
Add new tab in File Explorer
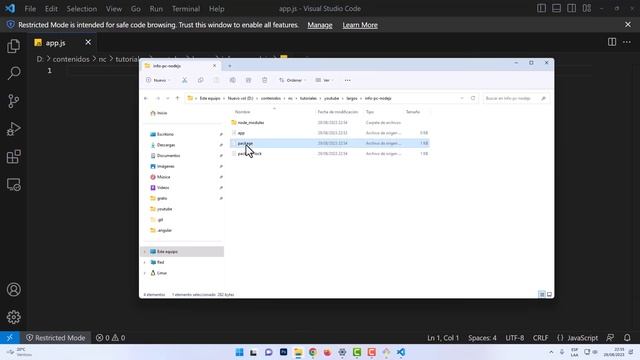[230, 66]
